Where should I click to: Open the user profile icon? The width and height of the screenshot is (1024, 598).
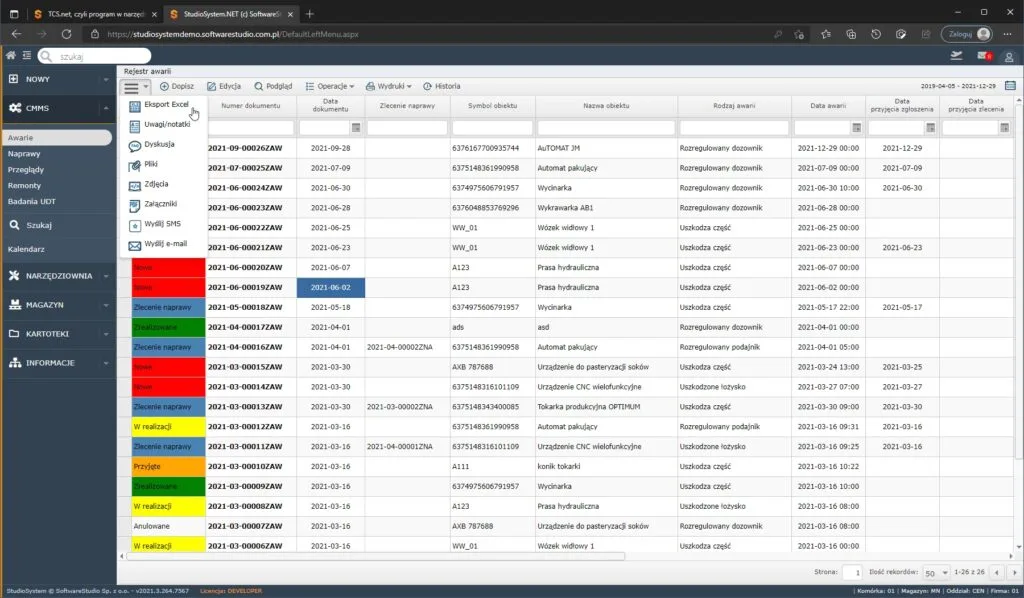pyautogui.click(x=1009, y=57)
